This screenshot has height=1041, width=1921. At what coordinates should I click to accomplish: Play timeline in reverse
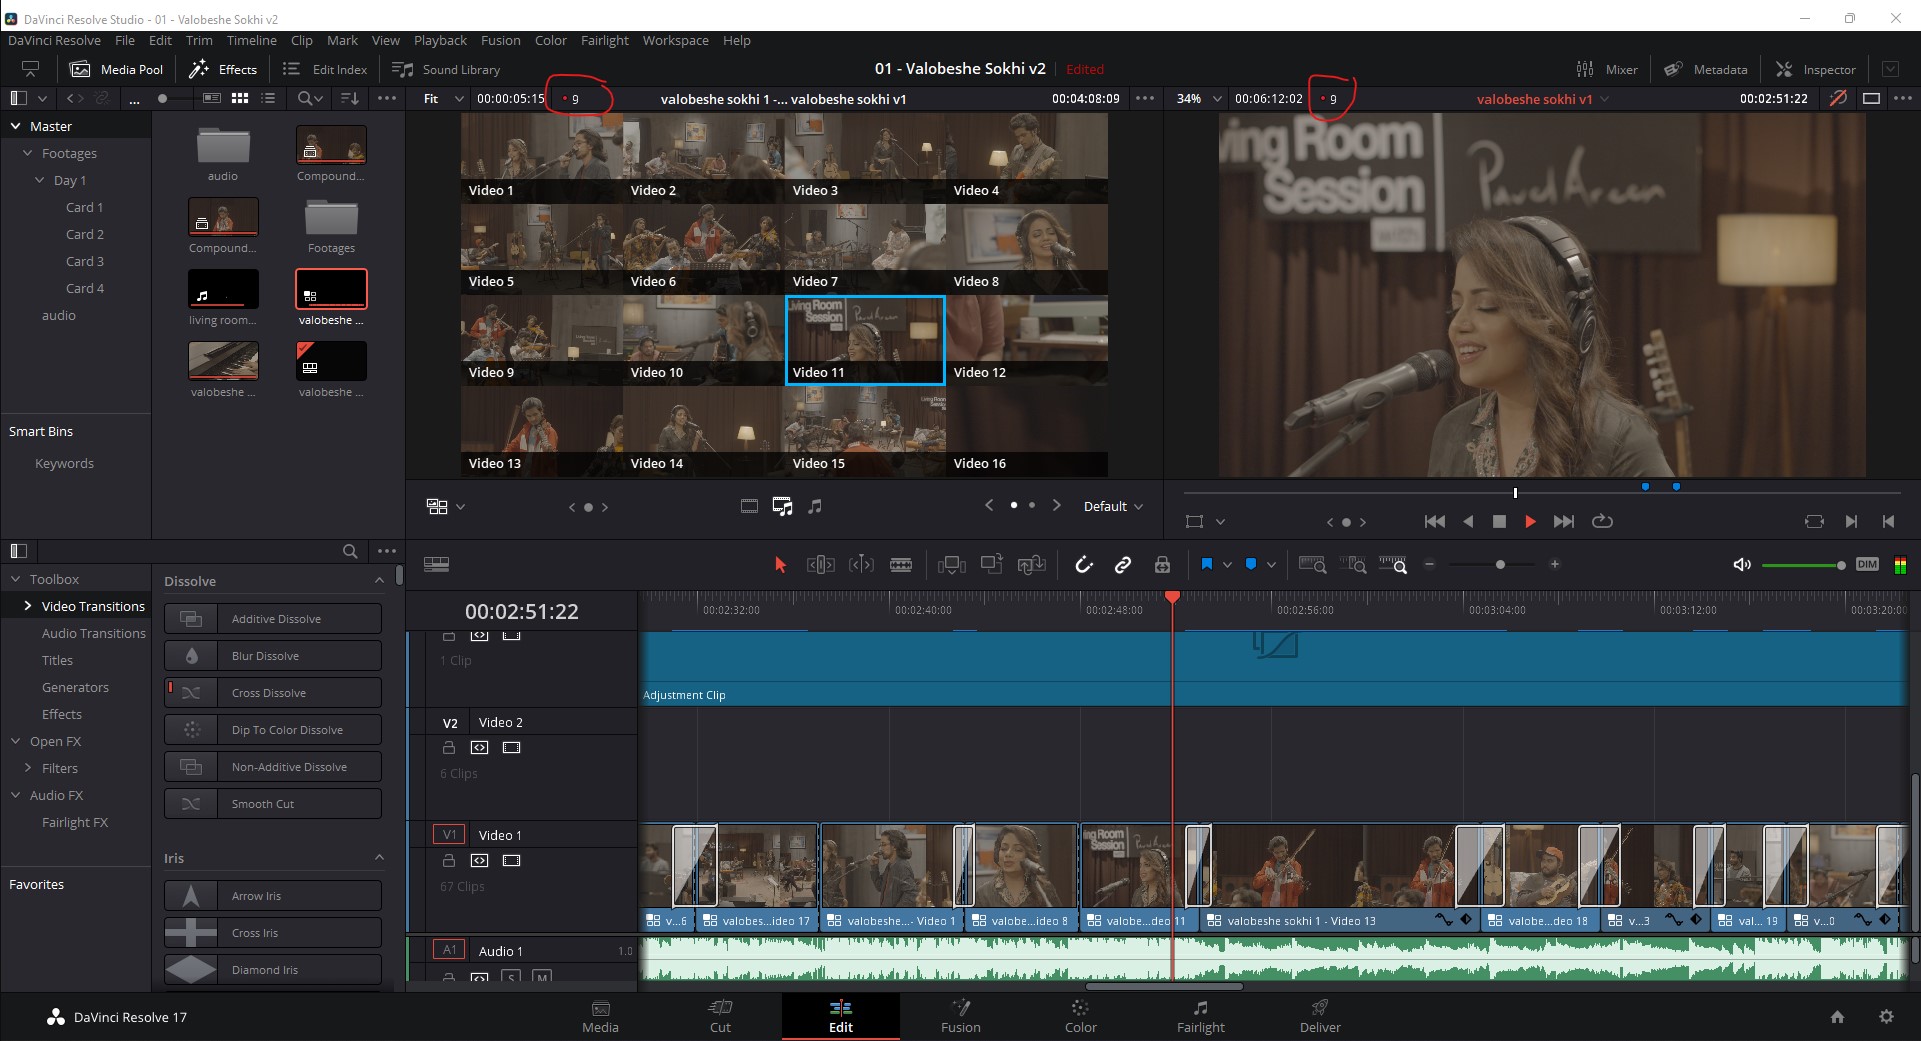pyautogui.click(x=1468, y=521)
